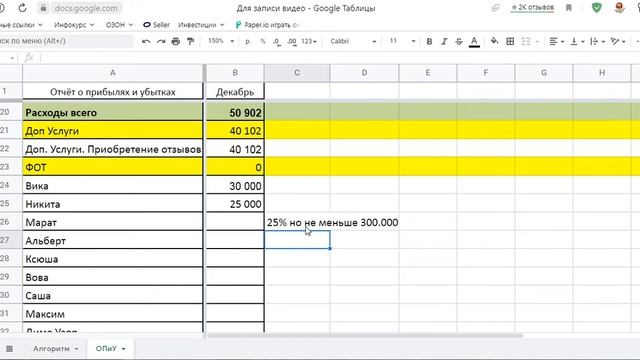Select the 'ФОТ' cell
640x360 pixels.
click(x=113, y=167)
